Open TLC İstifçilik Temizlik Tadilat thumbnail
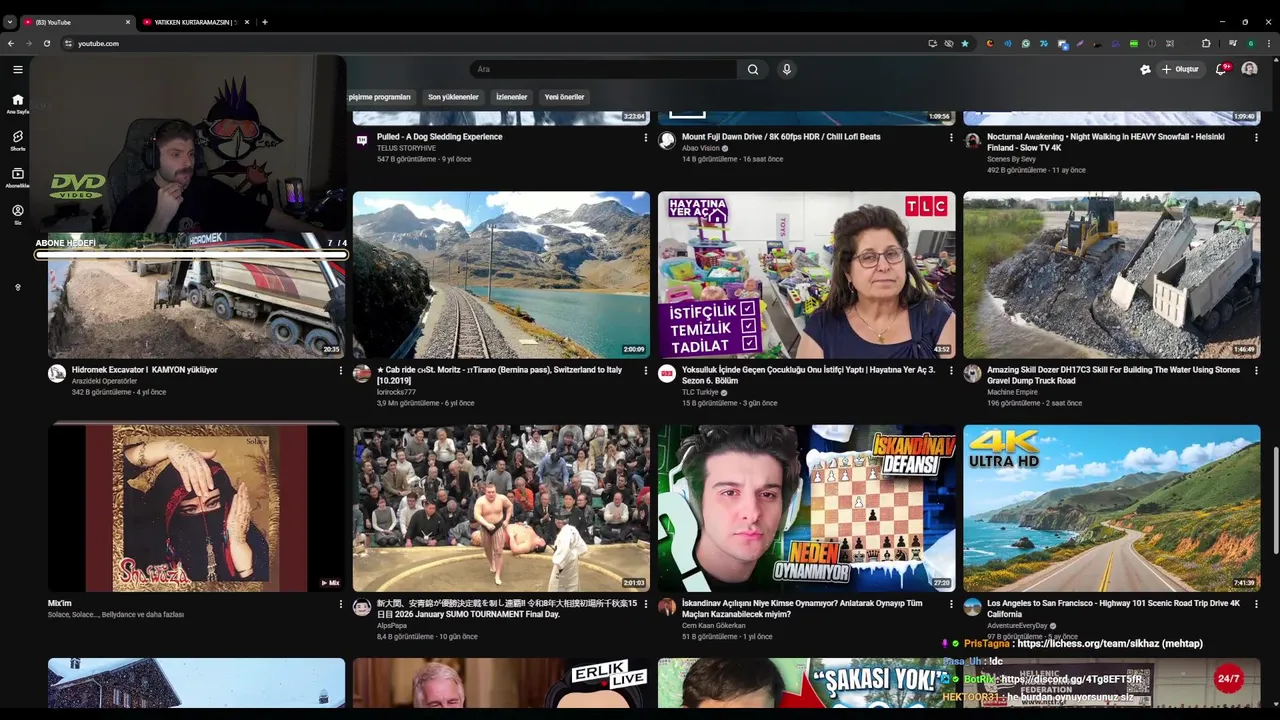This screenshot has height=720, width=1280. click(x=807, y=275)
